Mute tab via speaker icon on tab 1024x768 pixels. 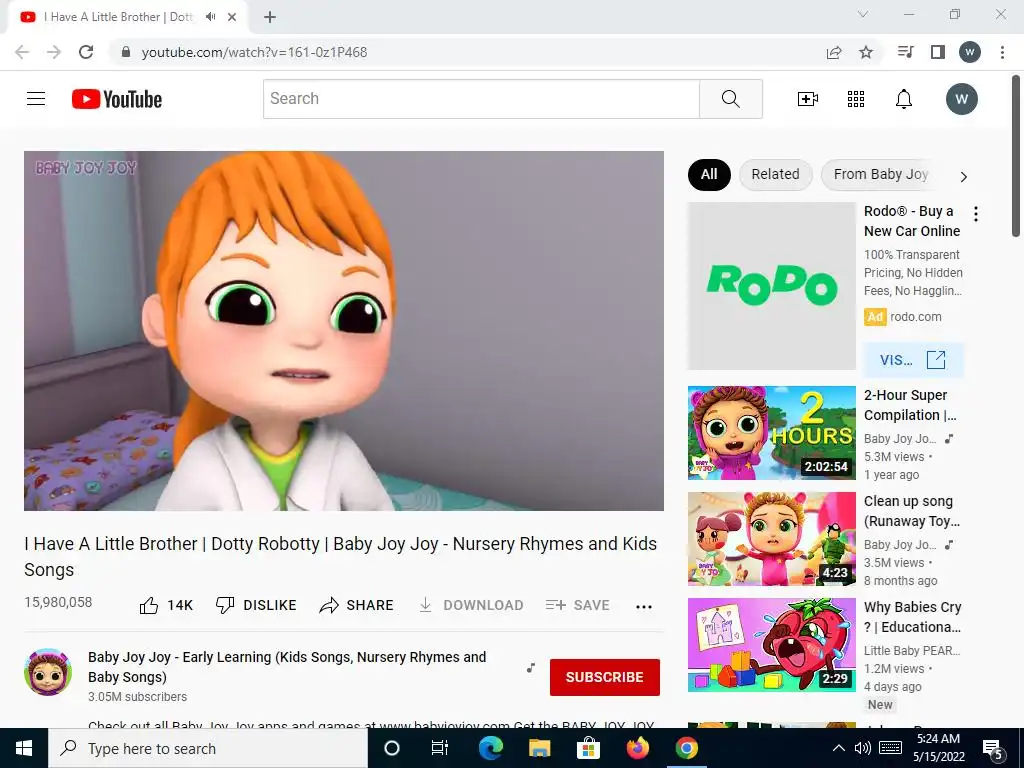pyautogui.click(x=210, y=17)
